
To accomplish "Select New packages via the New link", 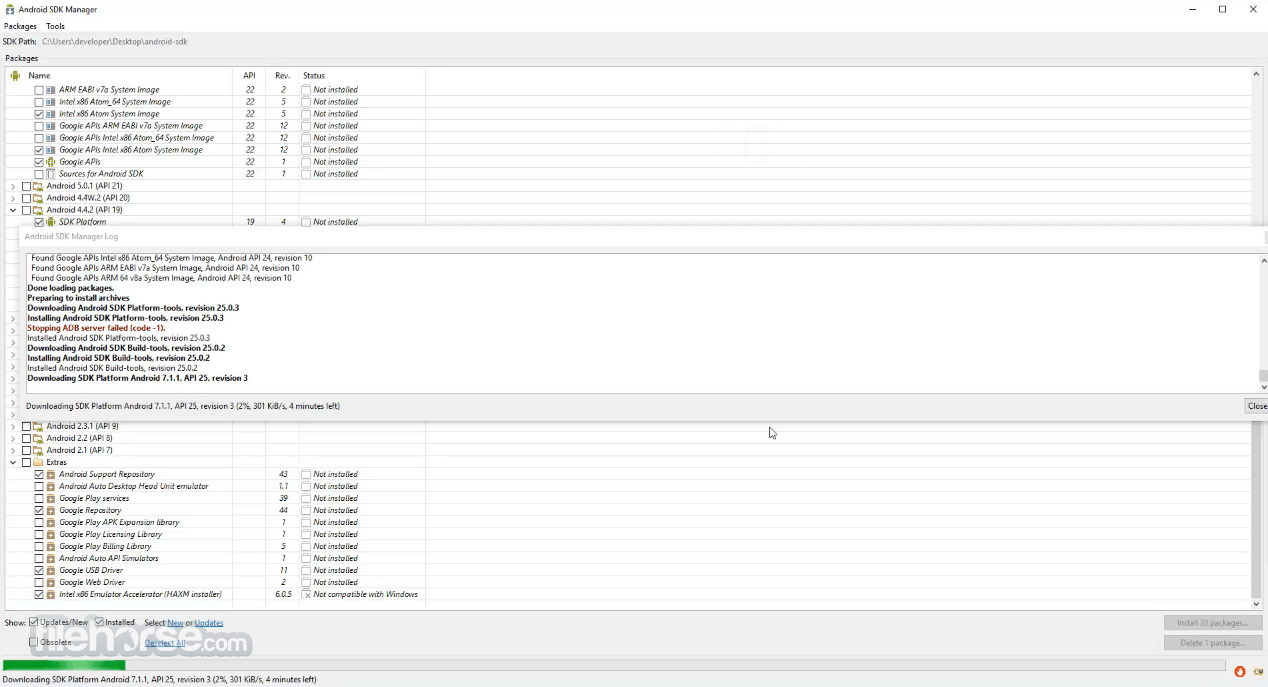I will pos(175,623).
